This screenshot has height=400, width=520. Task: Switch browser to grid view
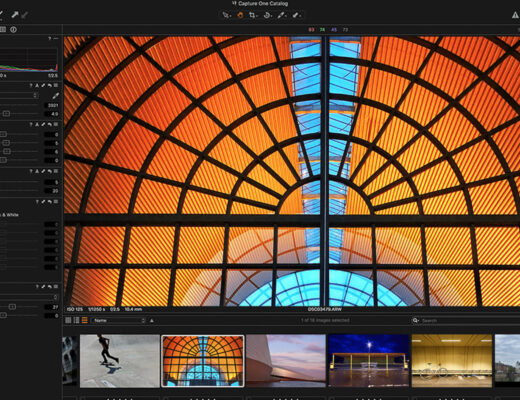click(68, 320)
